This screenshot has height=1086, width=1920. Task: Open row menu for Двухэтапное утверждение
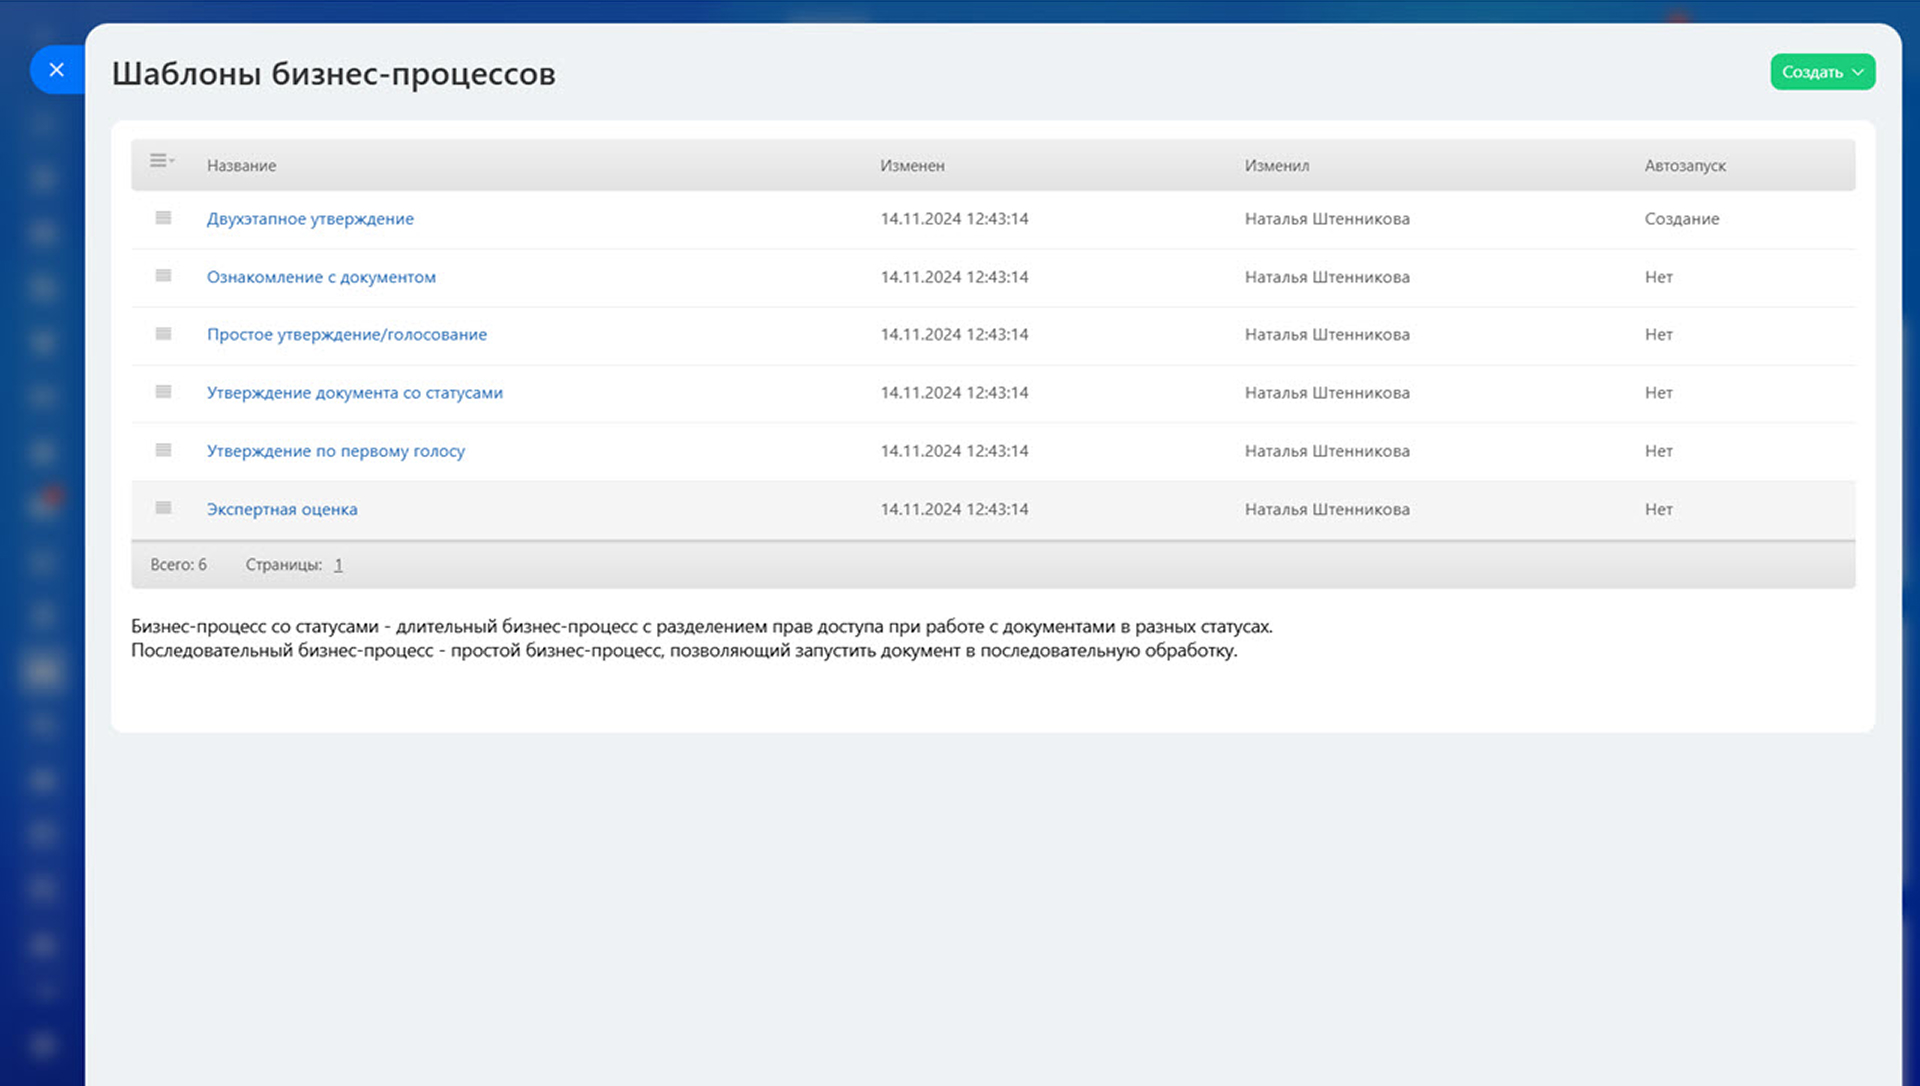pos(163,218)
